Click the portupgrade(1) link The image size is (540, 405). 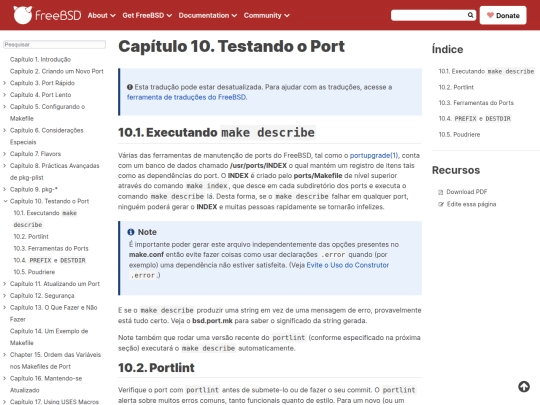374,155
